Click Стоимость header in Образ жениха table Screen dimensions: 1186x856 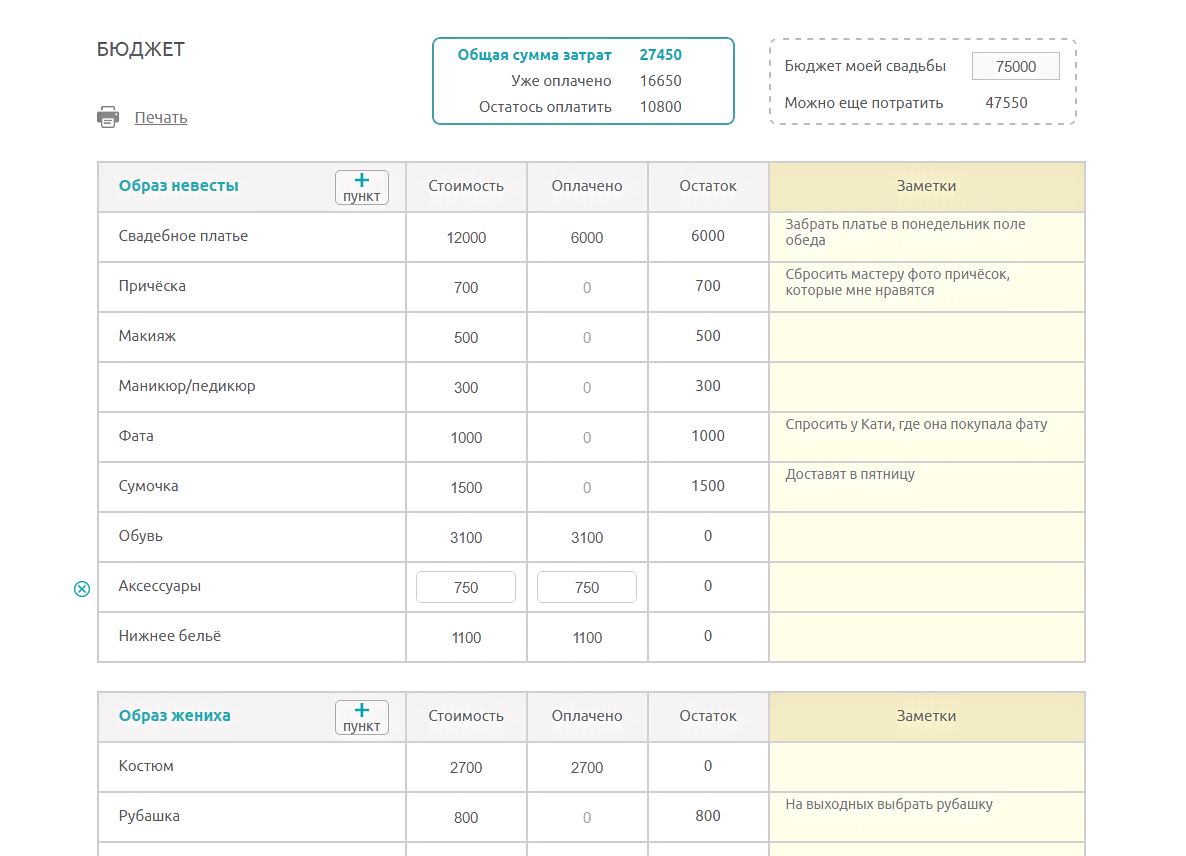click(x=466, y=716)
